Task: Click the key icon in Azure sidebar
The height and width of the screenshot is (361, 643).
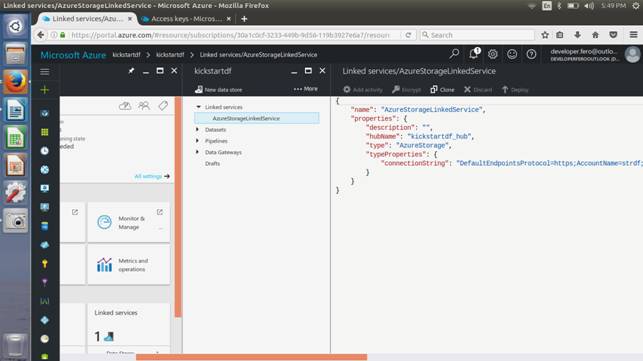Action: click(x=45, y=263)
